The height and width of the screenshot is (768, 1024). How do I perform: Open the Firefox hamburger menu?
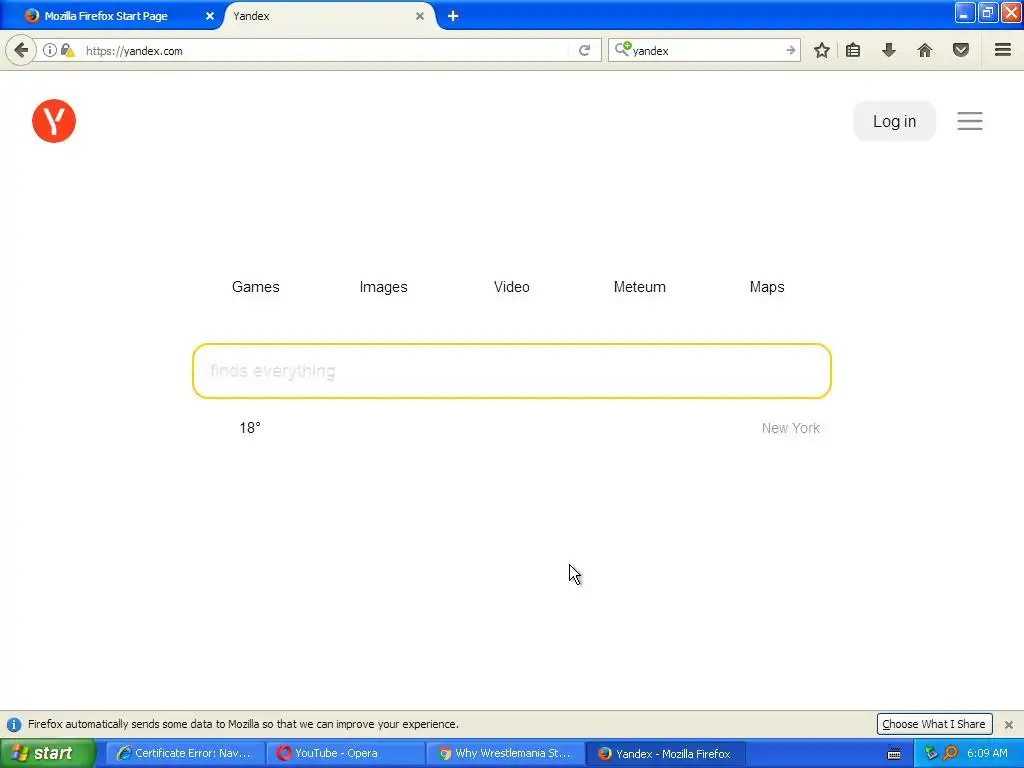click(x=1003, y=50)
